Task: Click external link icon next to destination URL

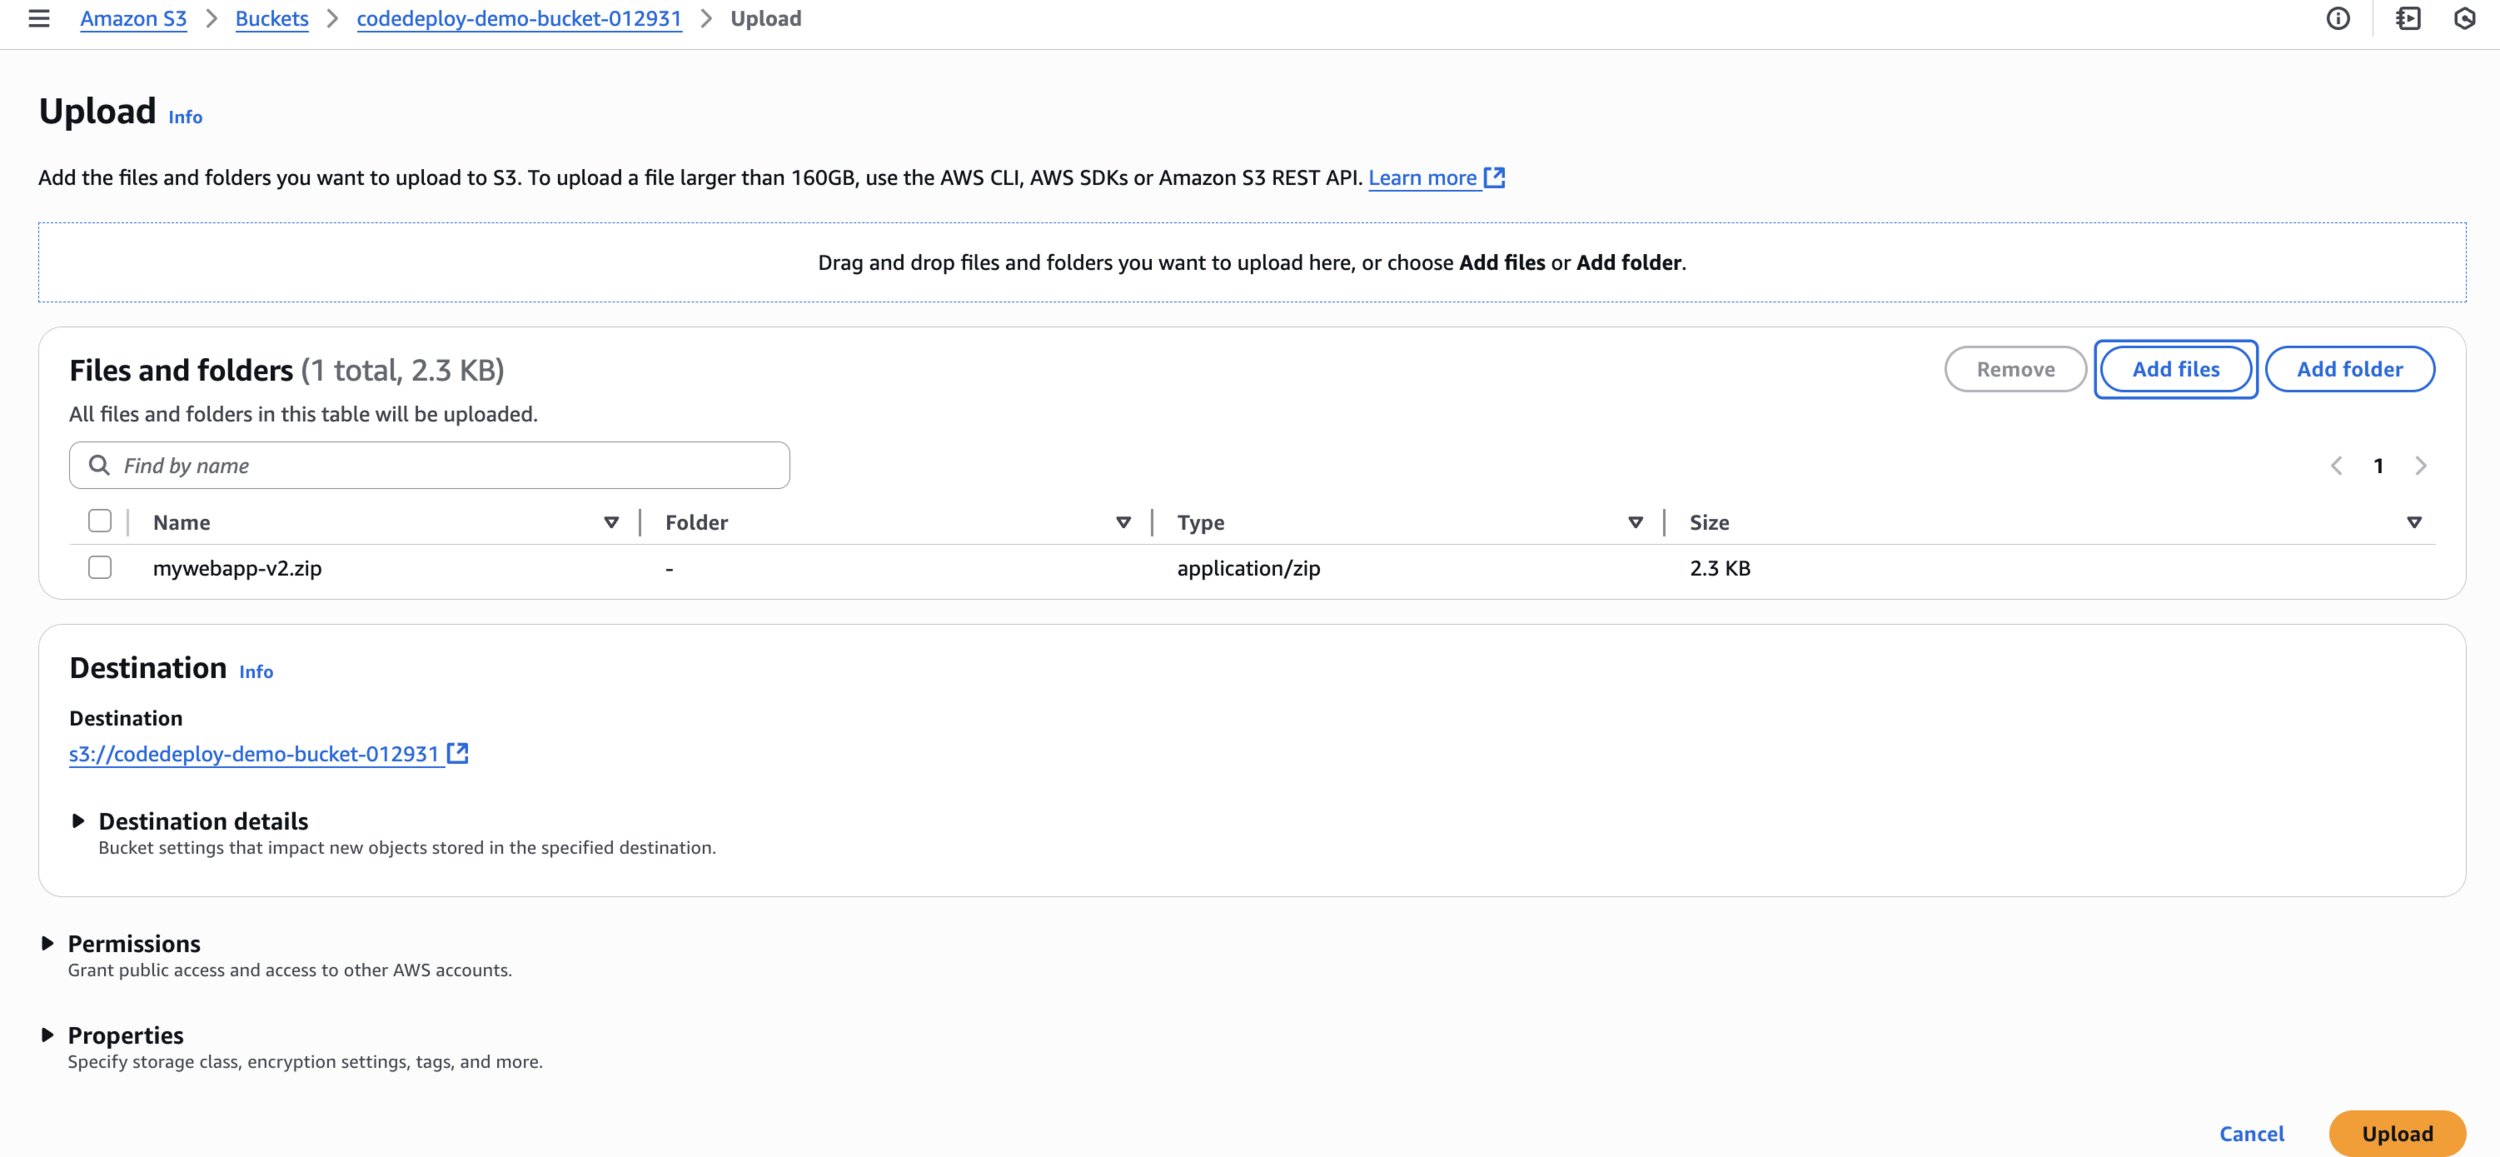Action: (458, 753)
